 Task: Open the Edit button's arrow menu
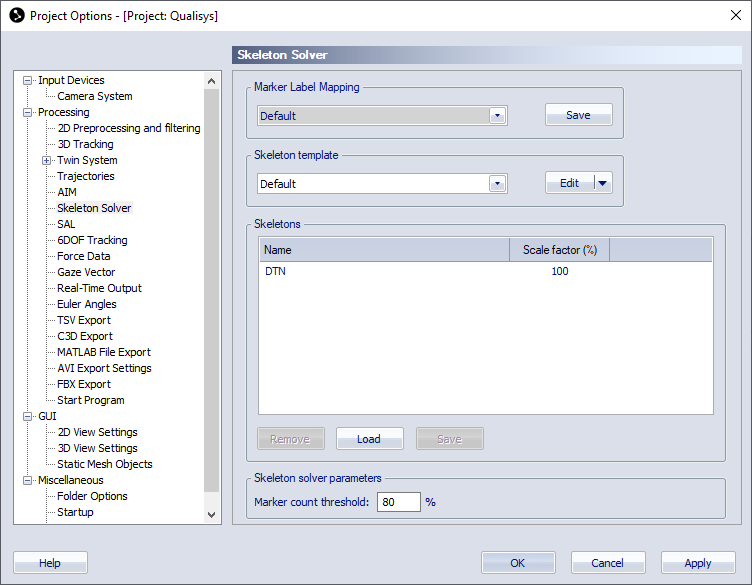603,183
